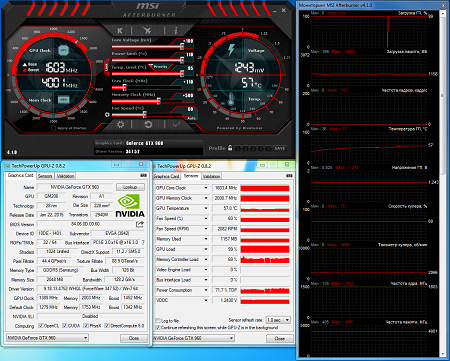
Task: Click the BIOS Version share/export icon in GPU-Z
Action: [140, 224]
